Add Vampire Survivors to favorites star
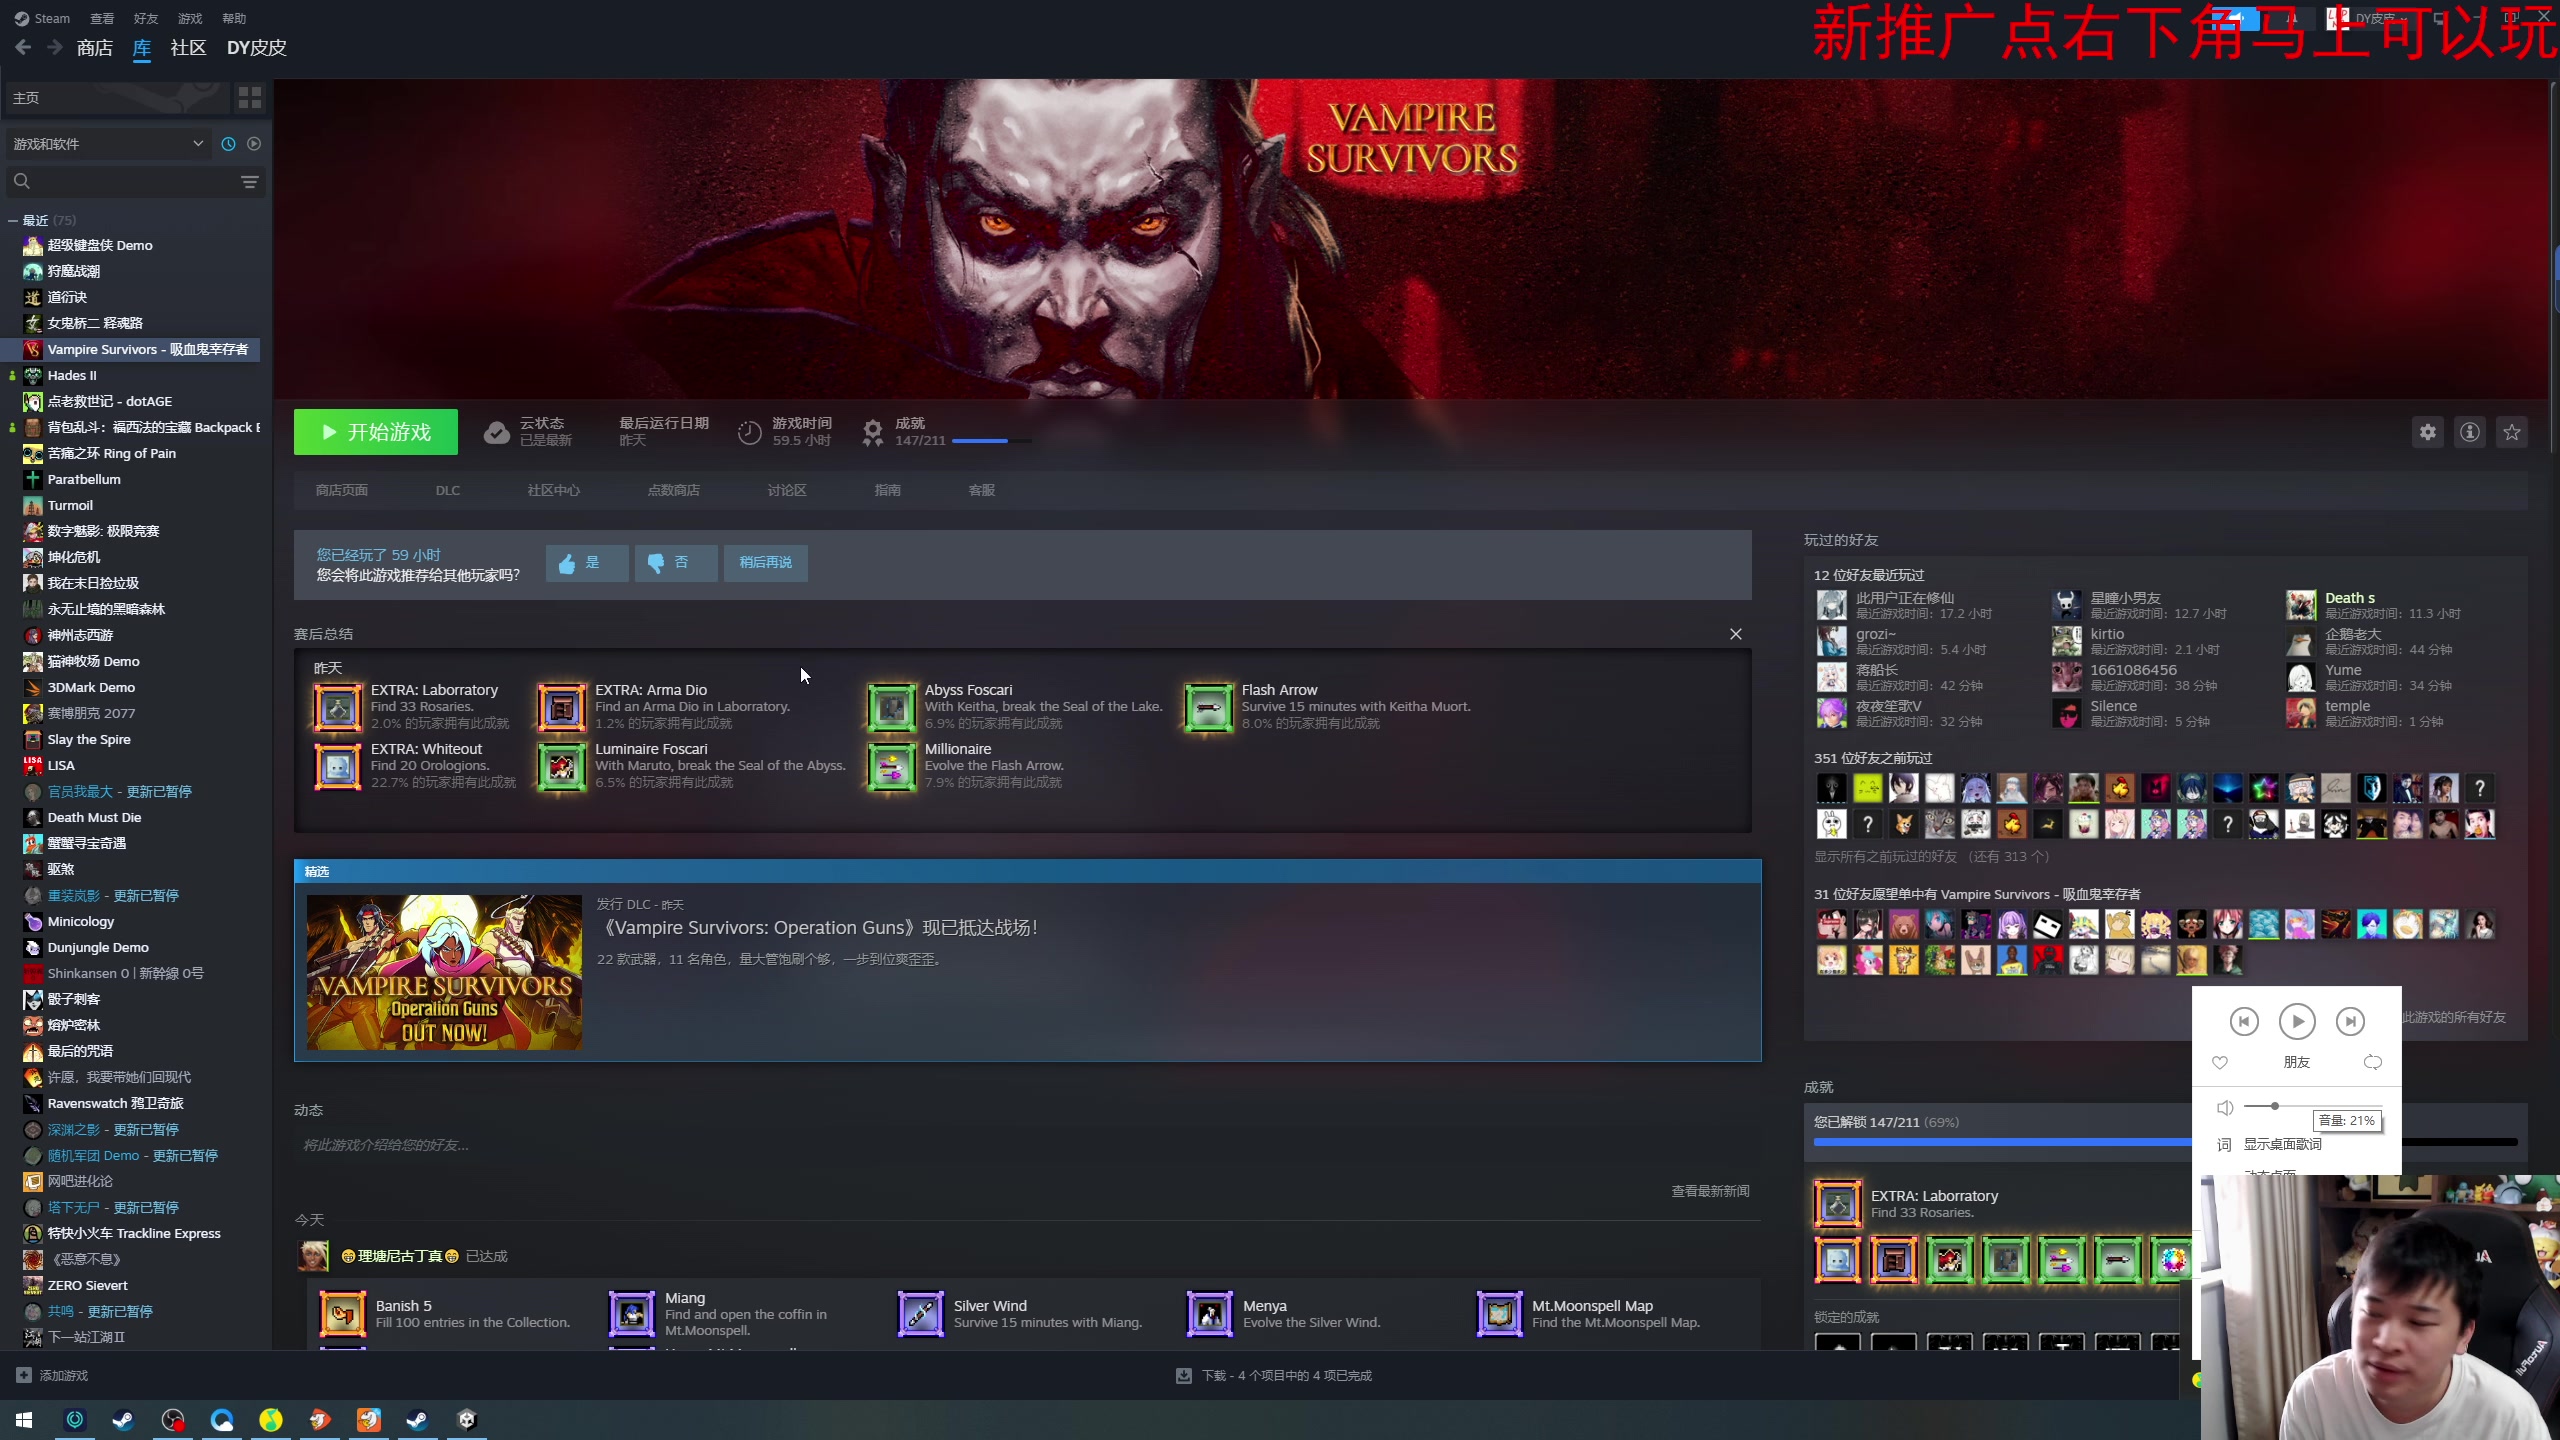The image size is (2560, 1440). click(x=2512, y=432)
